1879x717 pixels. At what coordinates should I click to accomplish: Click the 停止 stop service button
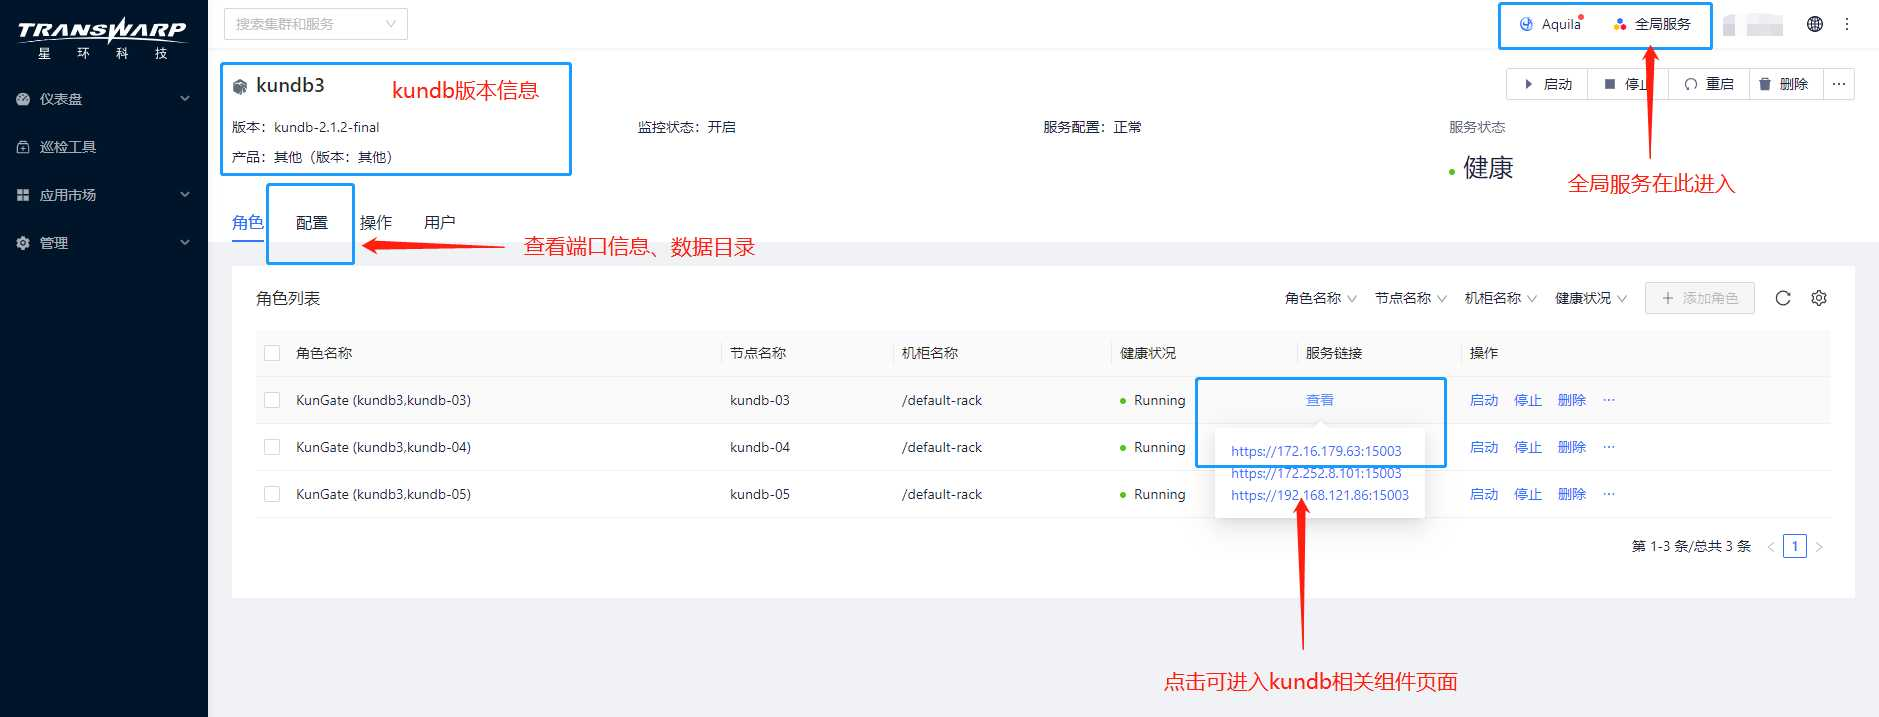point(1628,84)
